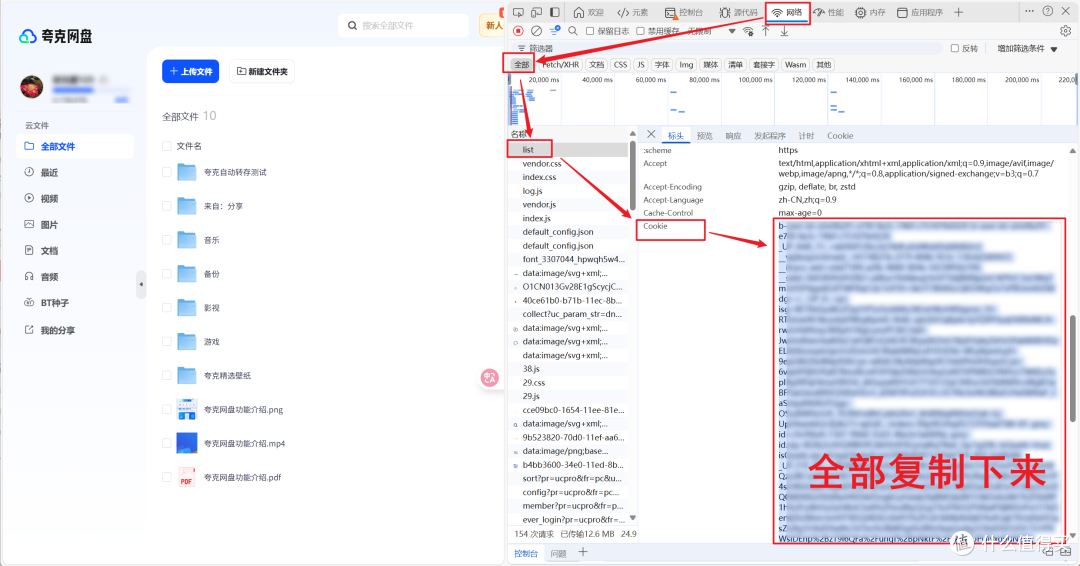
Task: Focus the 搜索全部文件 search box
Action: [404, 25]
